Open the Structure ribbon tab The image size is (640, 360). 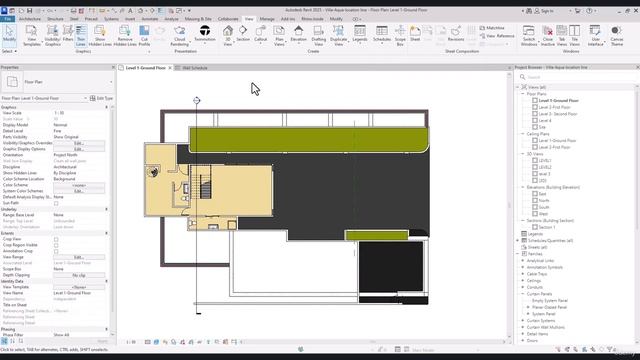click(55, 19)
